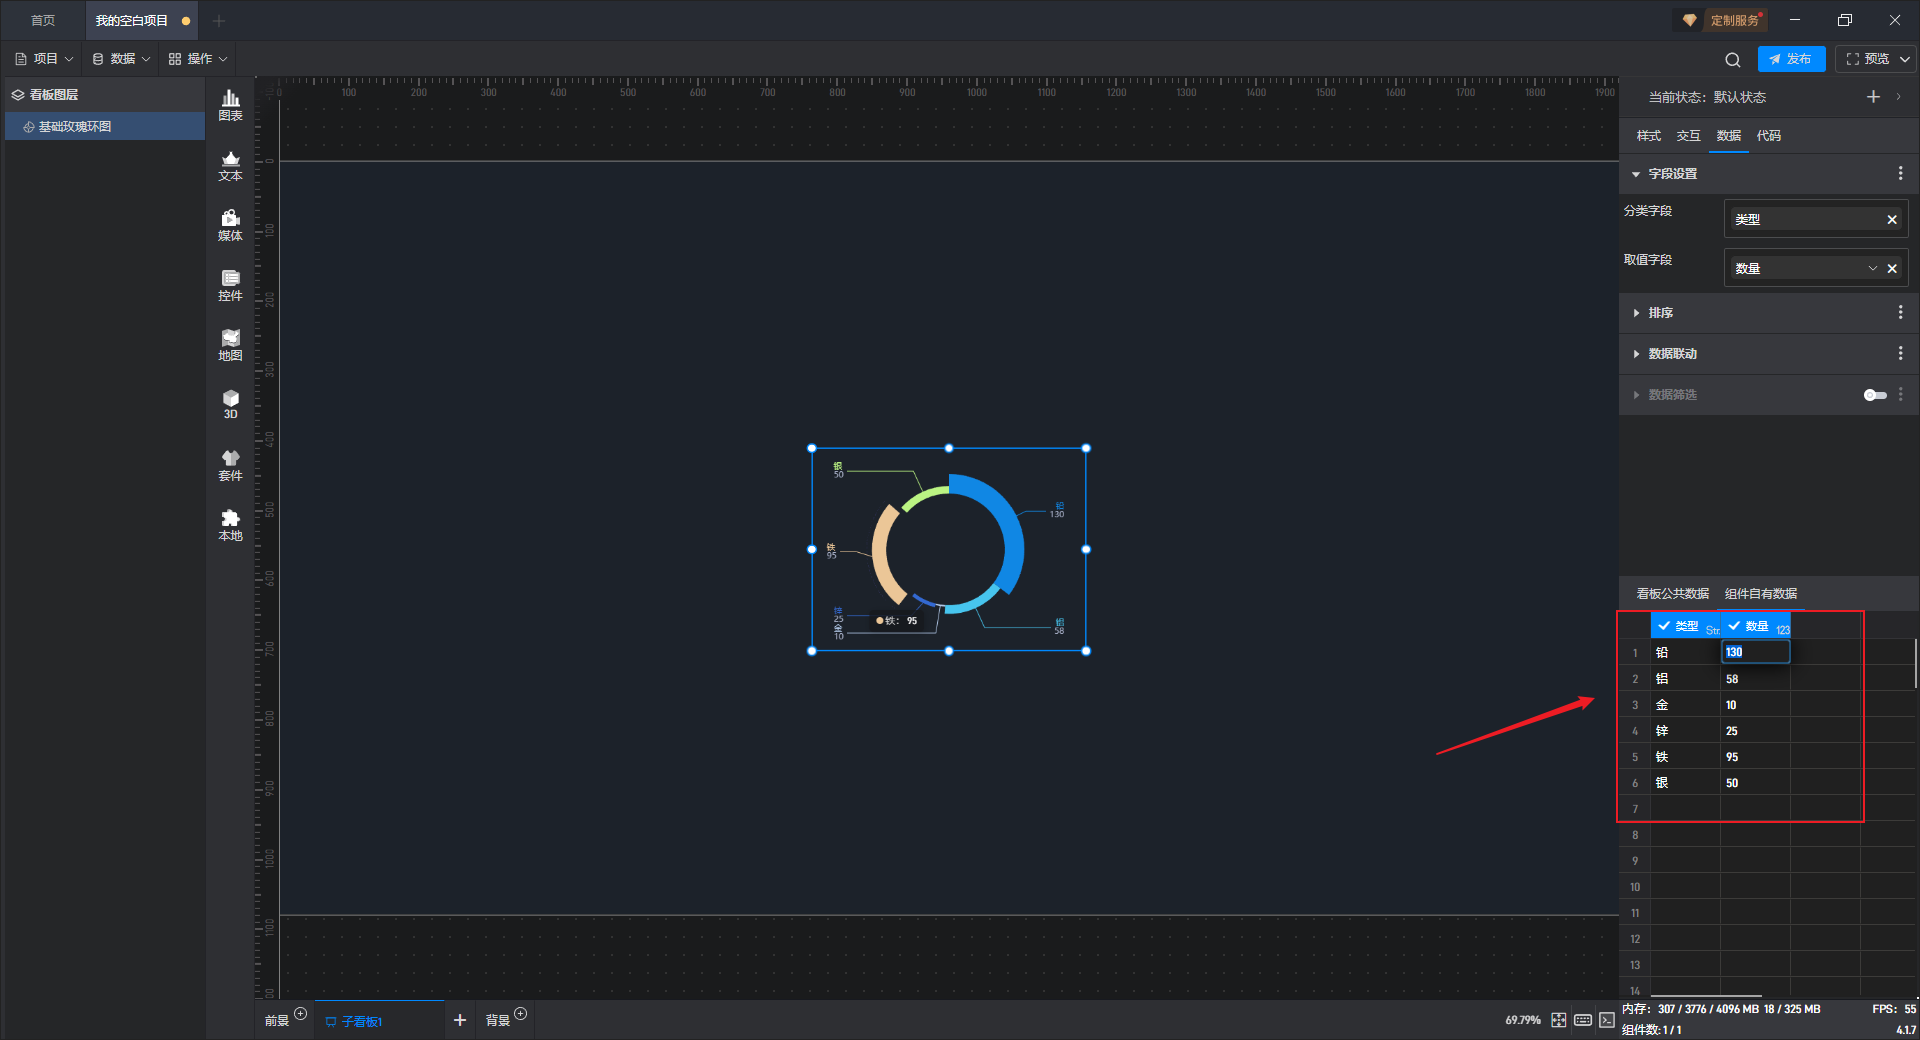Open the 数量 field dropdown arrow
Screen dimensions: 1920x1040
1872,269
